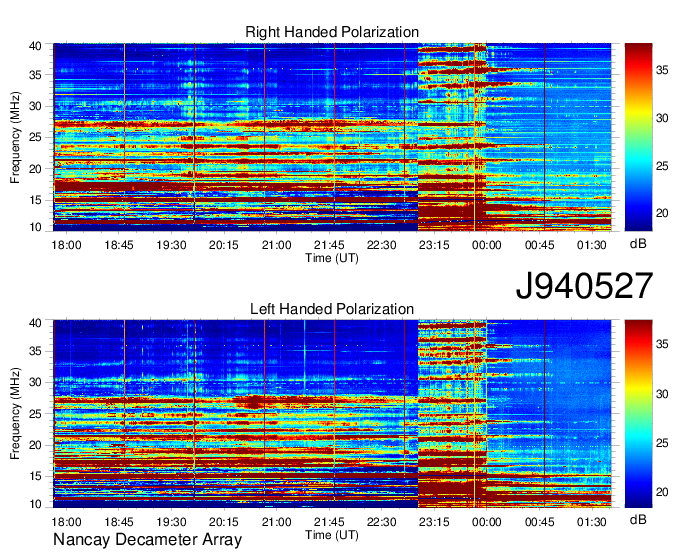This screenshot has height=552, width=680.
Task: Click the 10 MHz frequency tick of Right Handed plot
Action: coord(35,227)
